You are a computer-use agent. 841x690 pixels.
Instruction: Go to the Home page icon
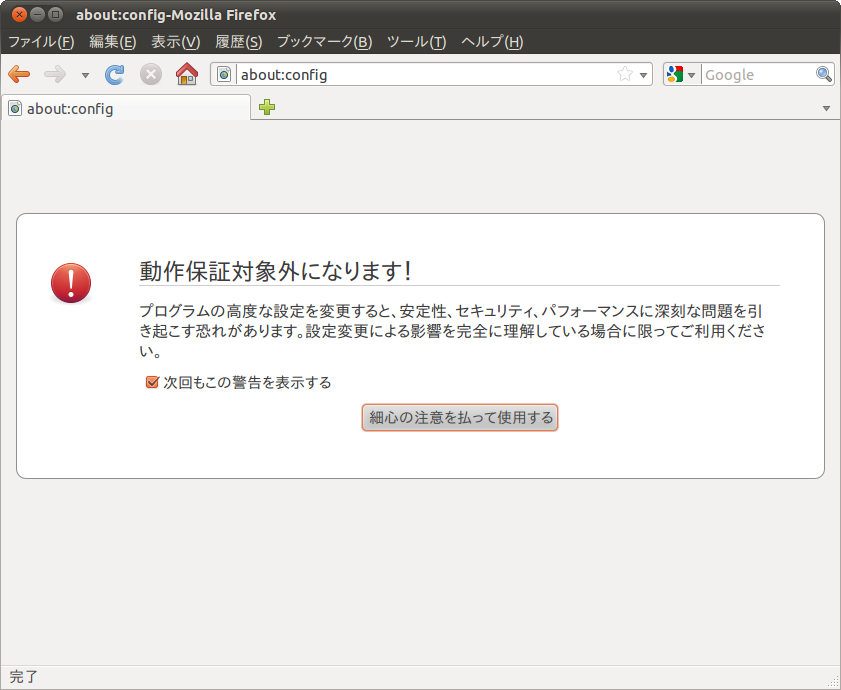(x=187, y=74)
